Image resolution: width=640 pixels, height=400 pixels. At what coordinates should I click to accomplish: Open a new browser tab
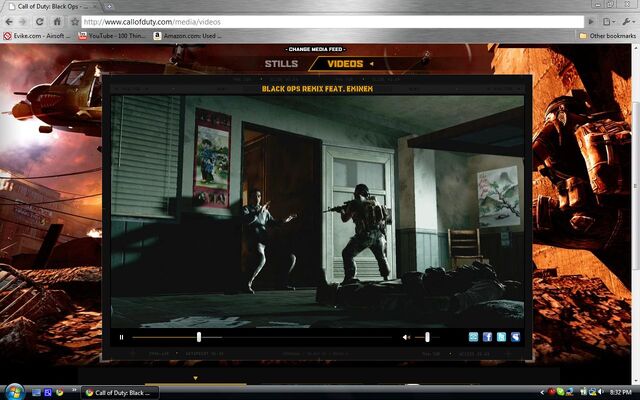[x=109, y=6]
